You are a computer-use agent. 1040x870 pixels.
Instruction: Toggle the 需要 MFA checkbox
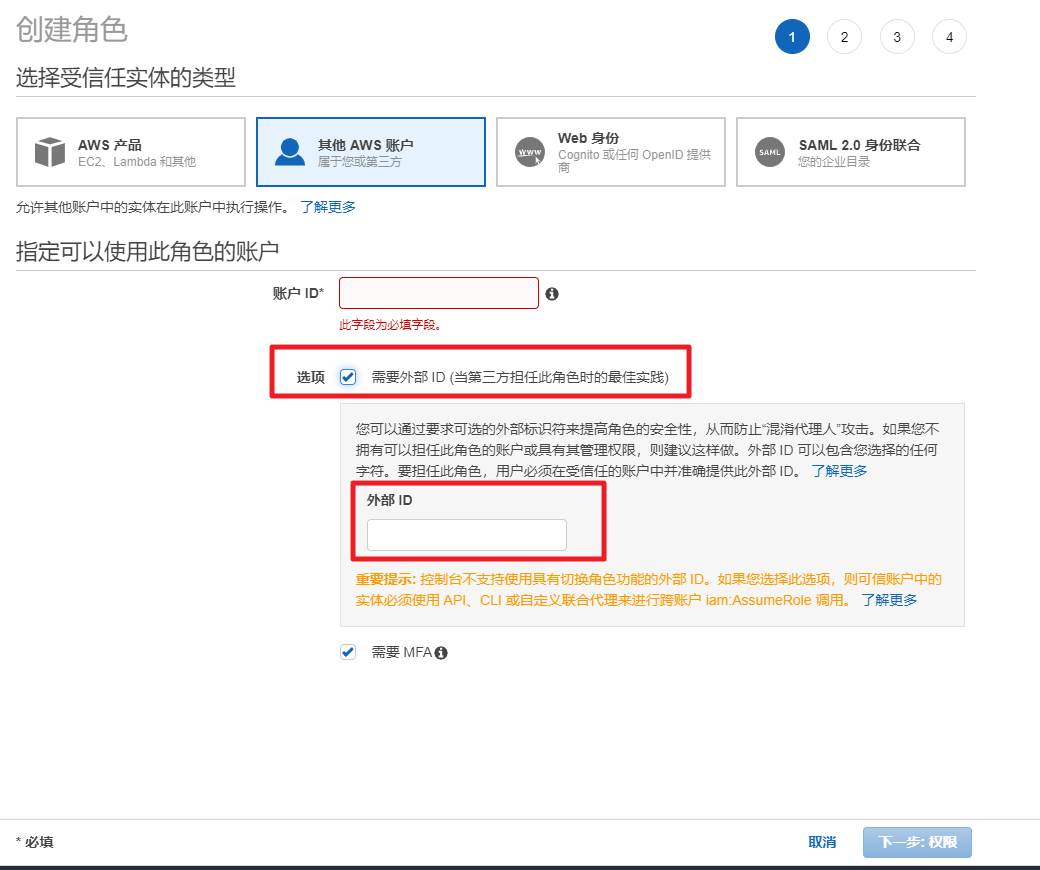348,652
